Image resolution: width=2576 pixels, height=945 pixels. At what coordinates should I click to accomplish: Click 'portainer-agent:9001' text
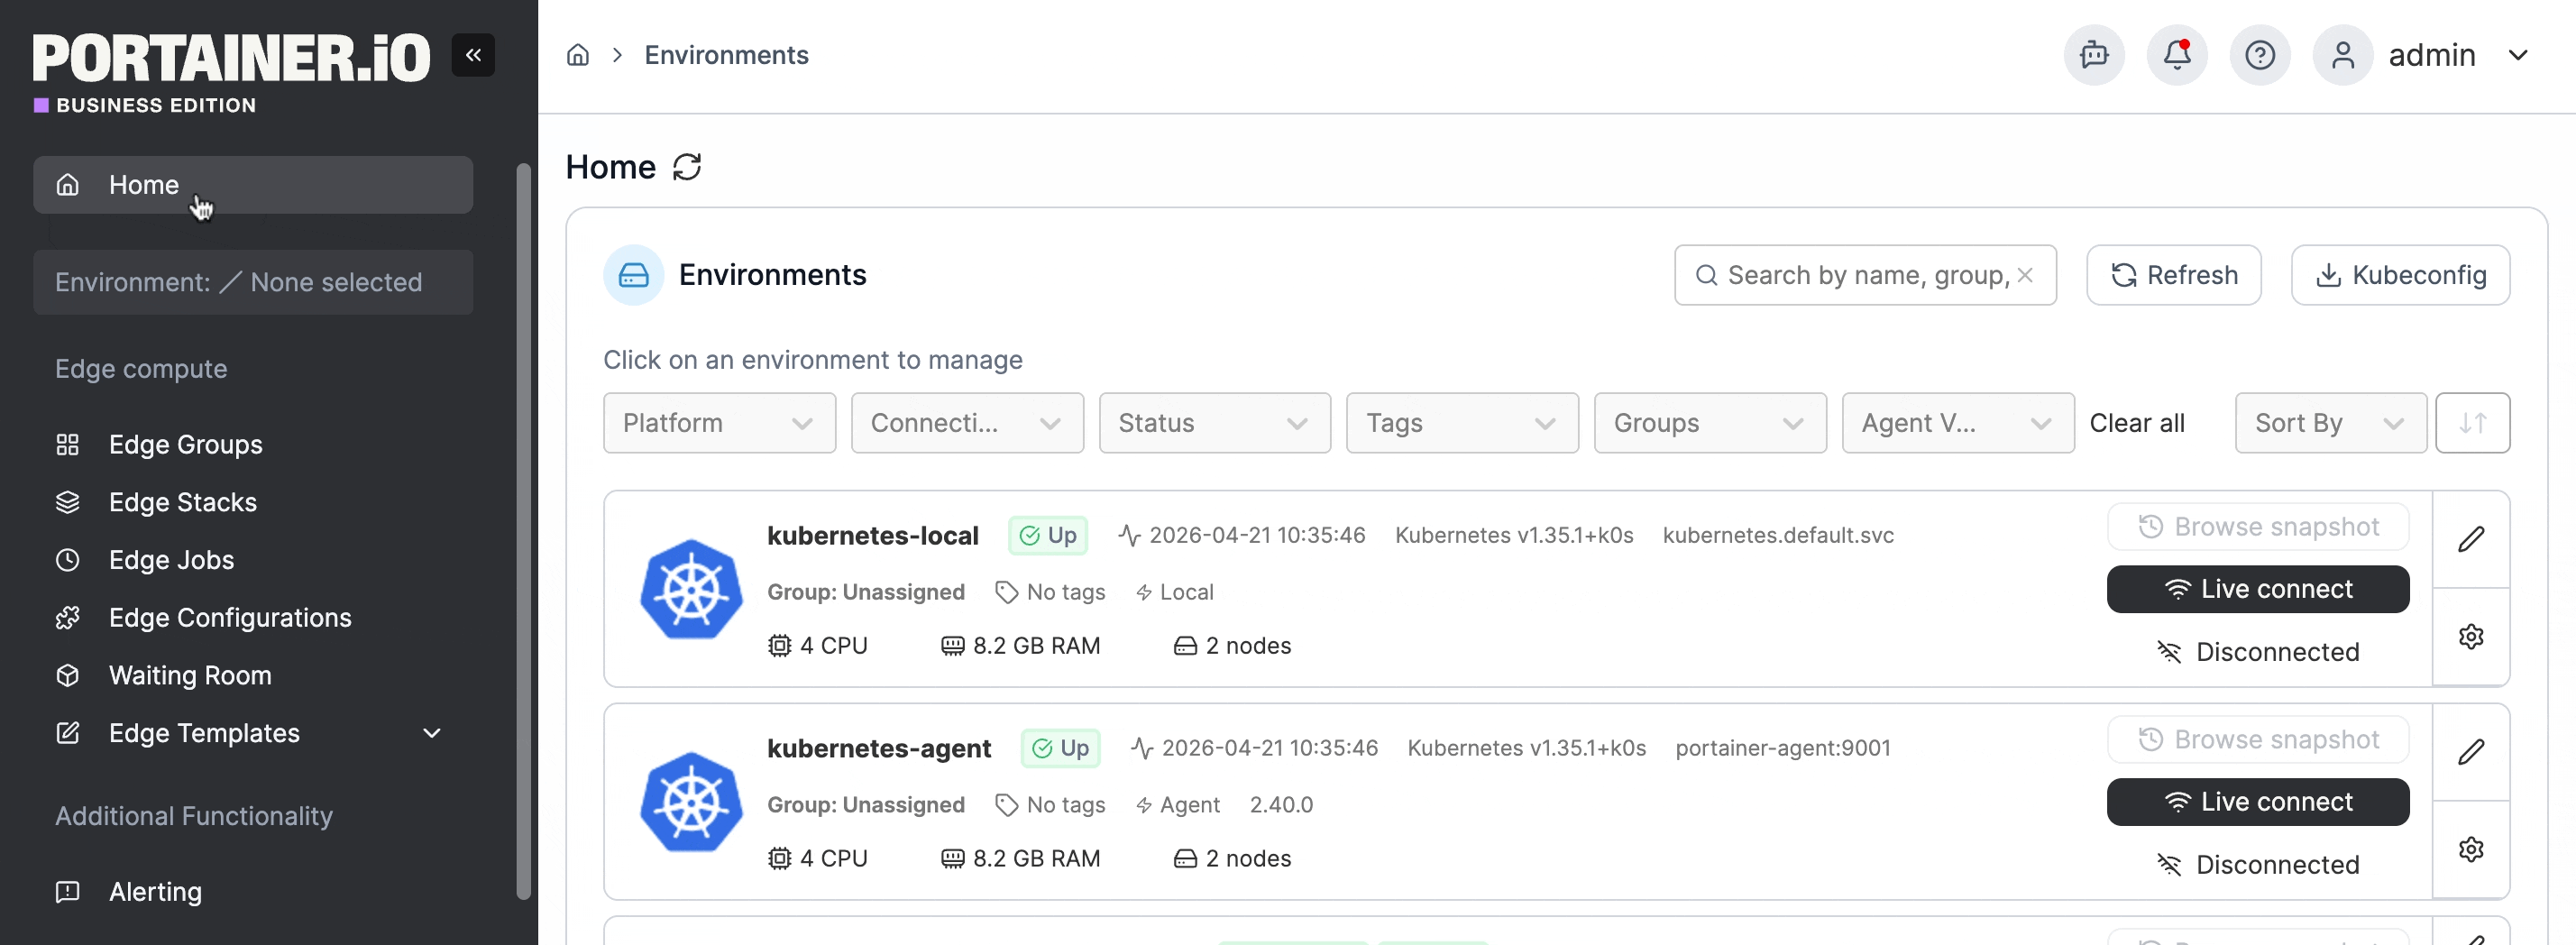[x=1783, y=748]
